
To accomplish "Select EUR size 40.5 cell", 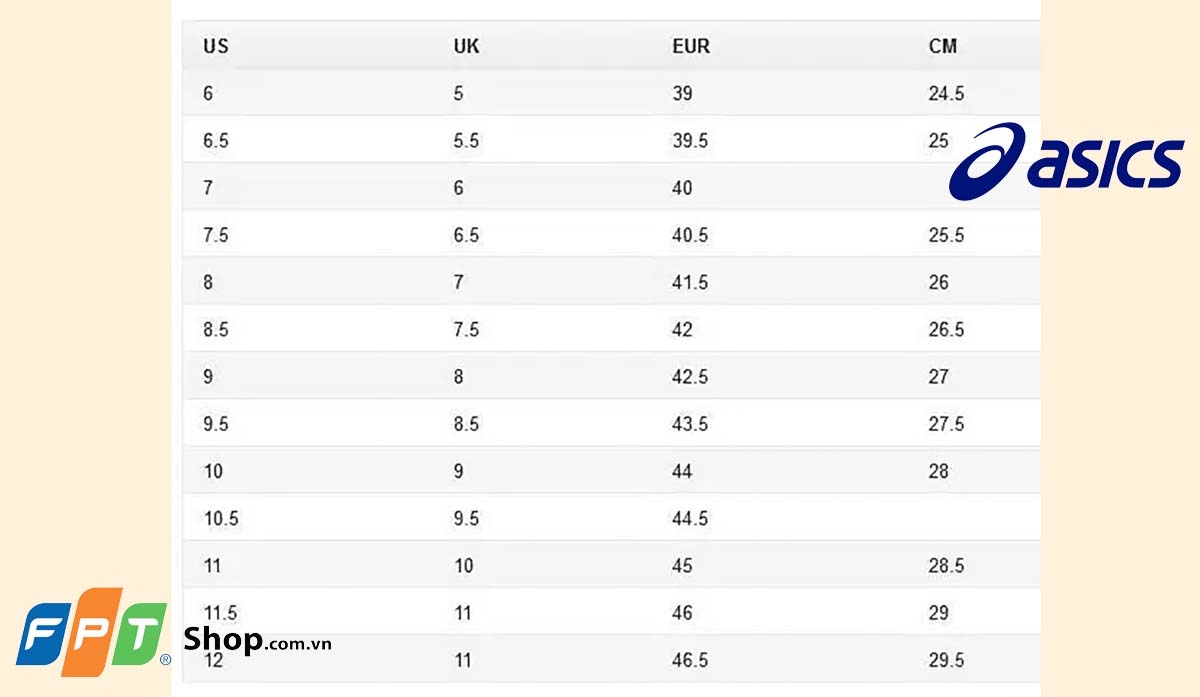I will tap(690, 235).
